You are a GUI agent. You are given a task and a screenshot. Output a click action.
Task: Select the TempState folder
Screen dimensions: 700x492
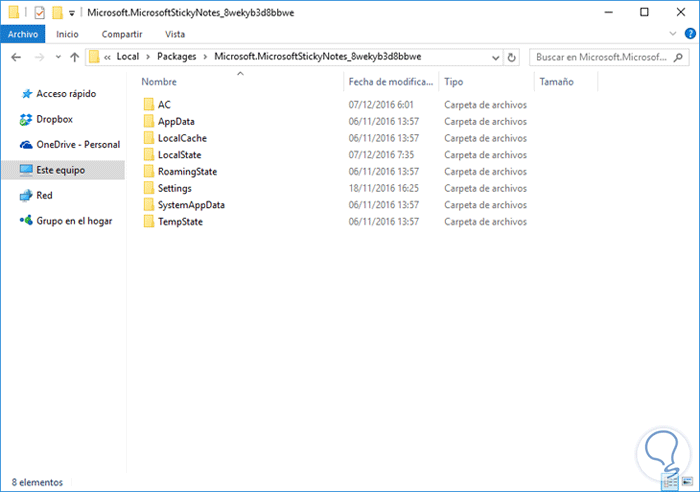(x=180, y=222)
